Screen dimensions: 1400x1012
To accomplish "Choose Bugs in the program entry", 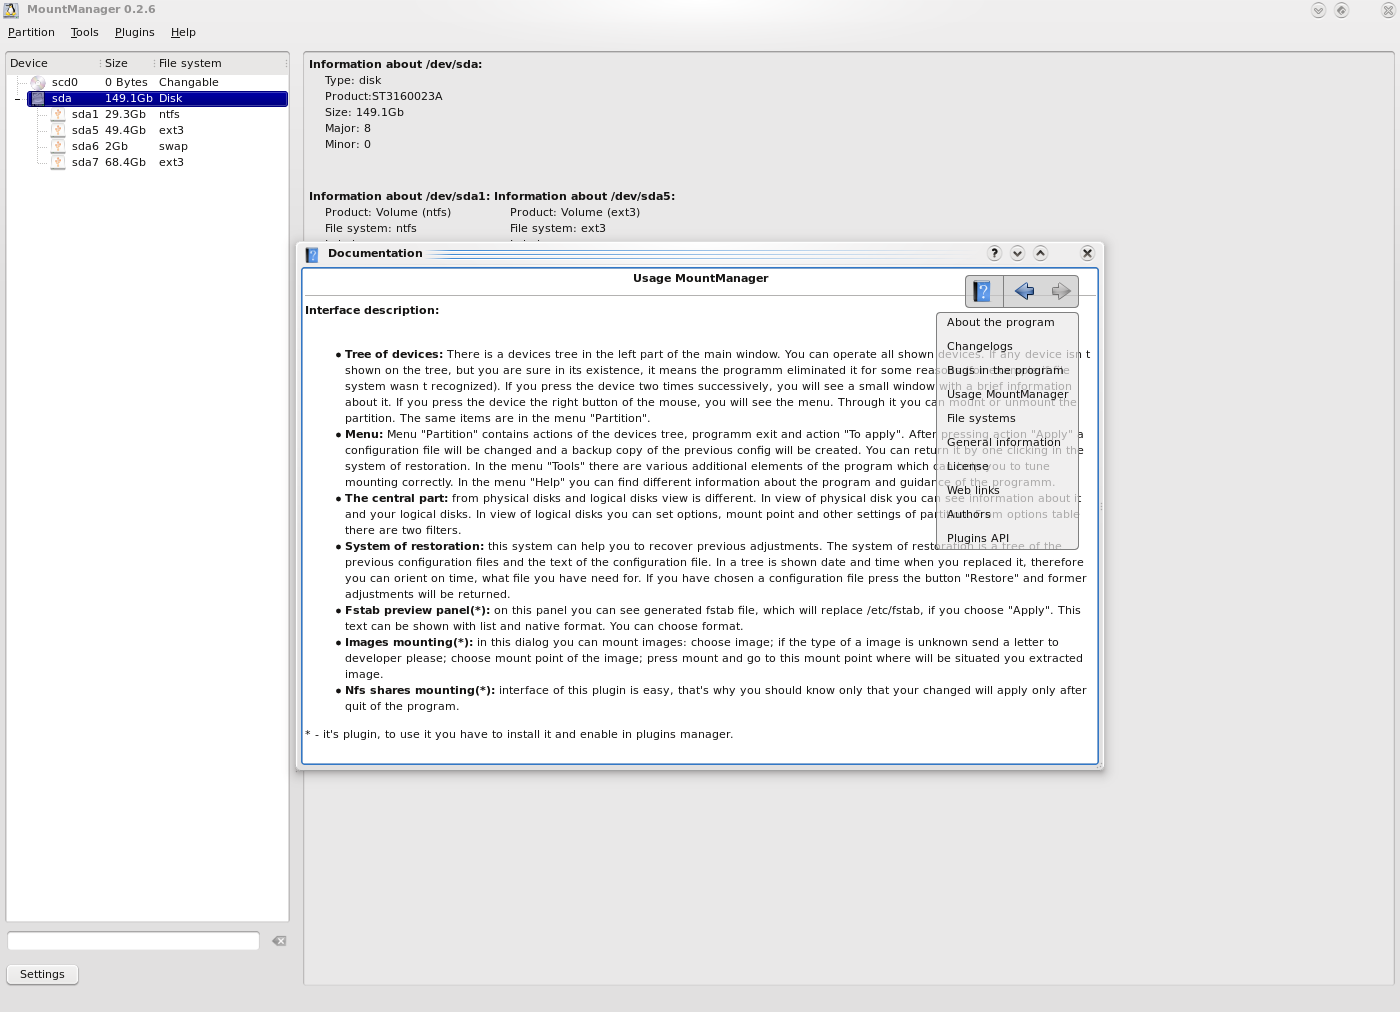I will [x=1007, y=370].
